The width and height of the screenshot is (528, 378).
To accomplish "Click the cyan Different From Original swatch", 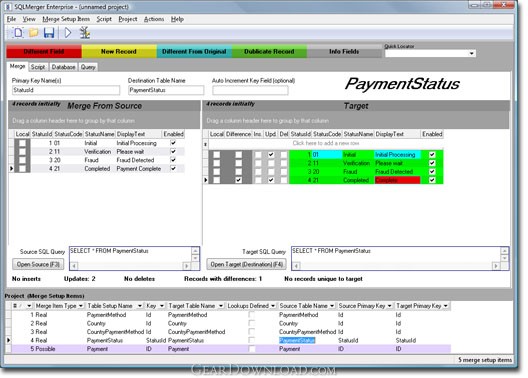I will click(x=194, y=51).
